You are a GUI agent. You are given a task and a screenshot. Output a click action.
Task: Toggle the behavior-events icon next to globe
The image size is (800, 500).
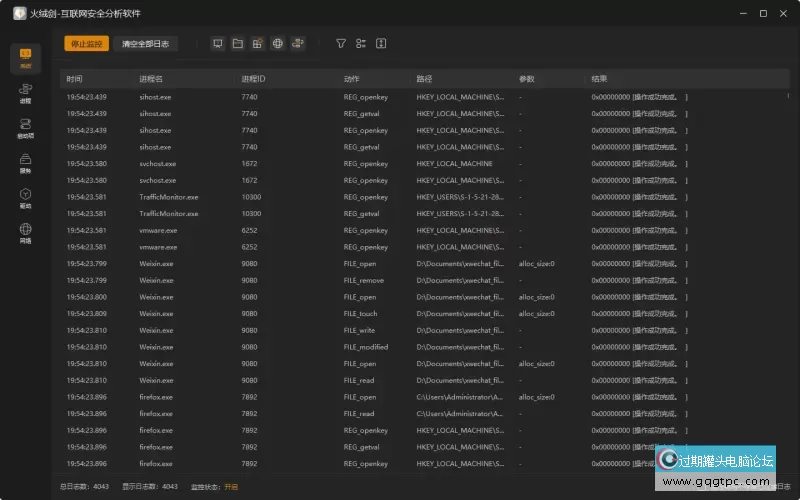tap(298, 44)
